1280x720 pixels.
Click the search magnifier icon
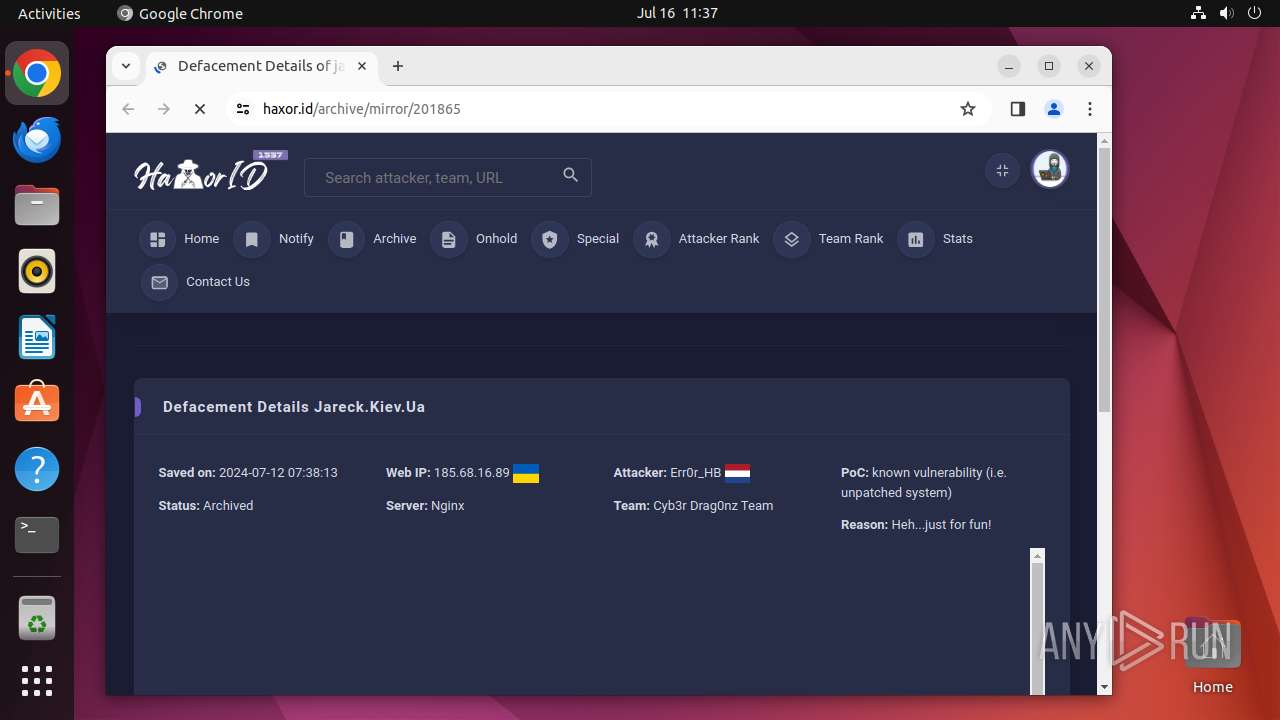(570, 175)
